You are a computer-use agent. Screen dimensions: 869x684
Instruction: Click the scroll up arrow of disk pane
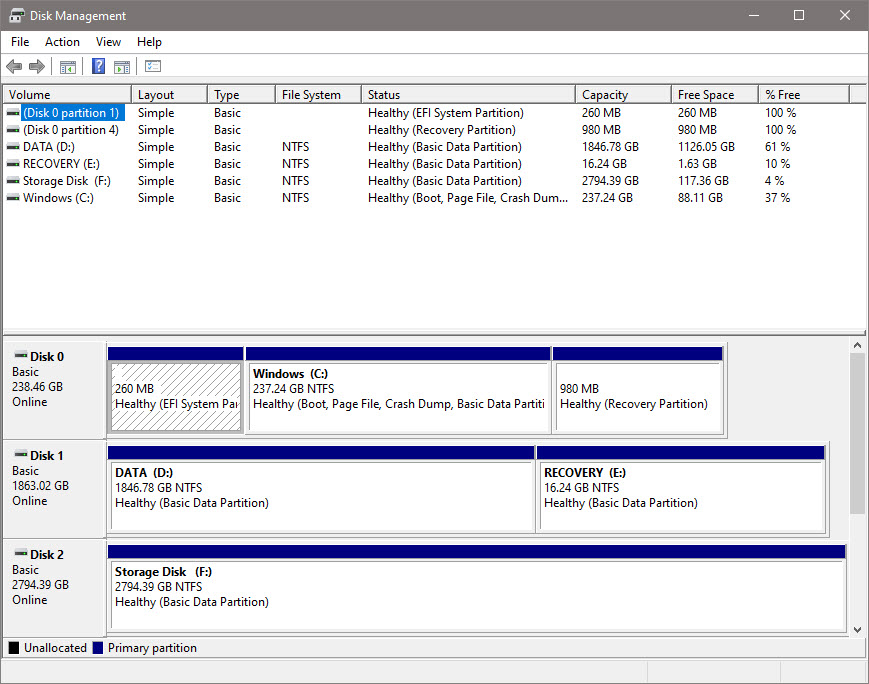click(x=857, y=345)
